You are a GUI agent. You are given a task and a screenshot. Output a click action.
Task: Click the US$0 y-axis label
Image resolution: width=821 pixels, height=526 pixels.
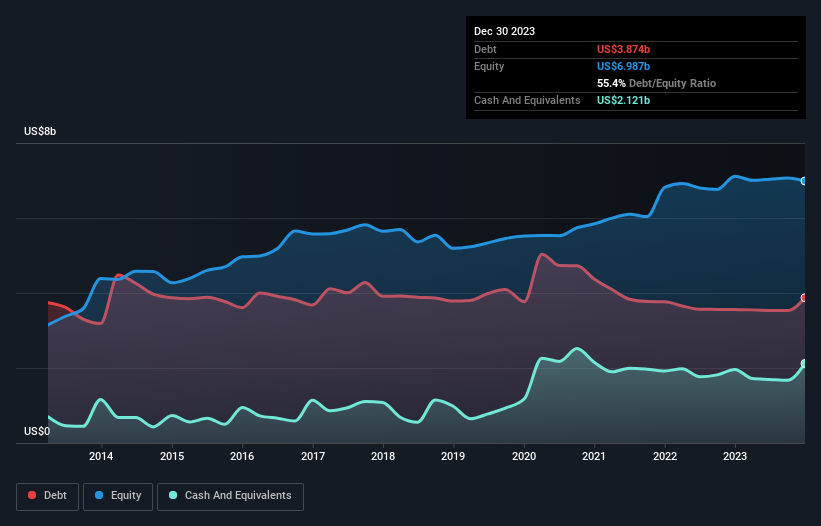click(37, 431)
